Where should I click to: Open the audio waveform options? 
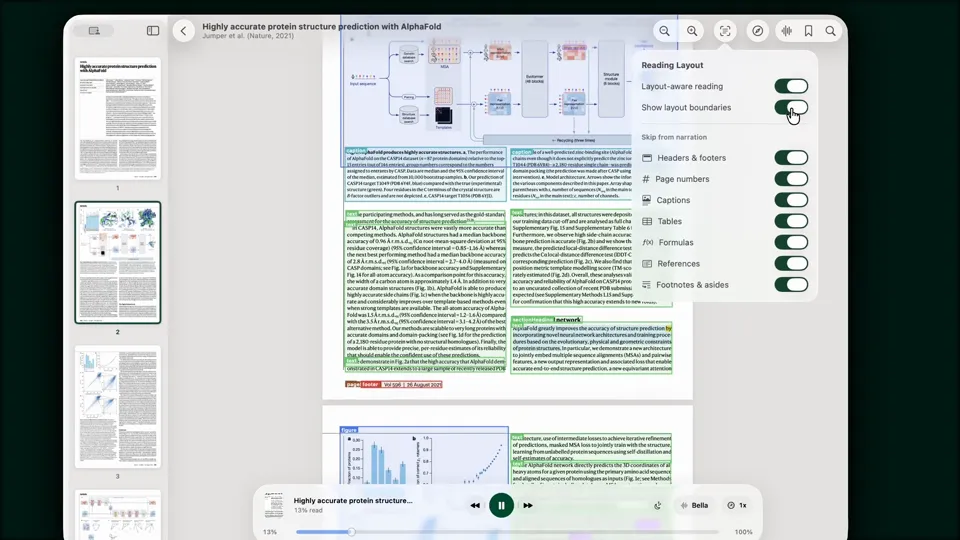787,31
